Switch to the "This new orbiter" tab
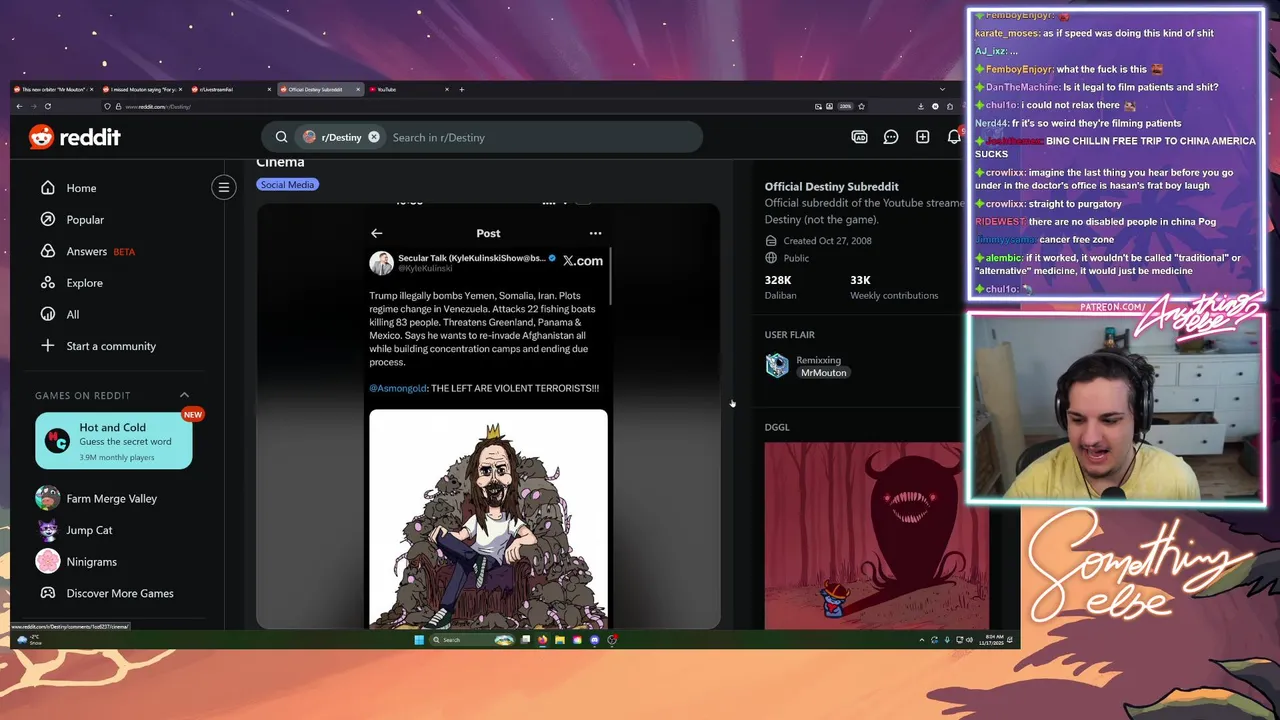 pyautogui.click(x=54, y=89)
